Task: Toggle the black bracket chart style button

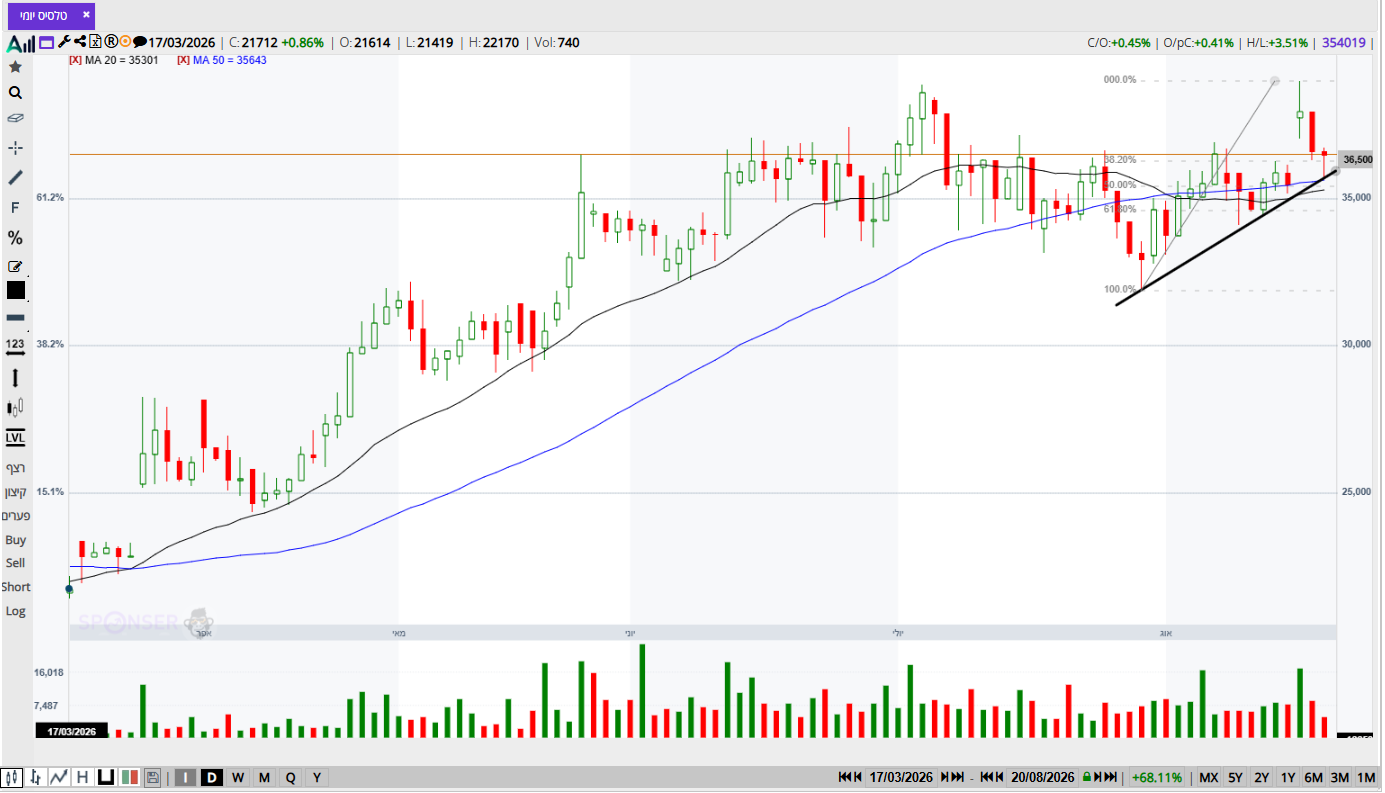Action: (105, 777)
